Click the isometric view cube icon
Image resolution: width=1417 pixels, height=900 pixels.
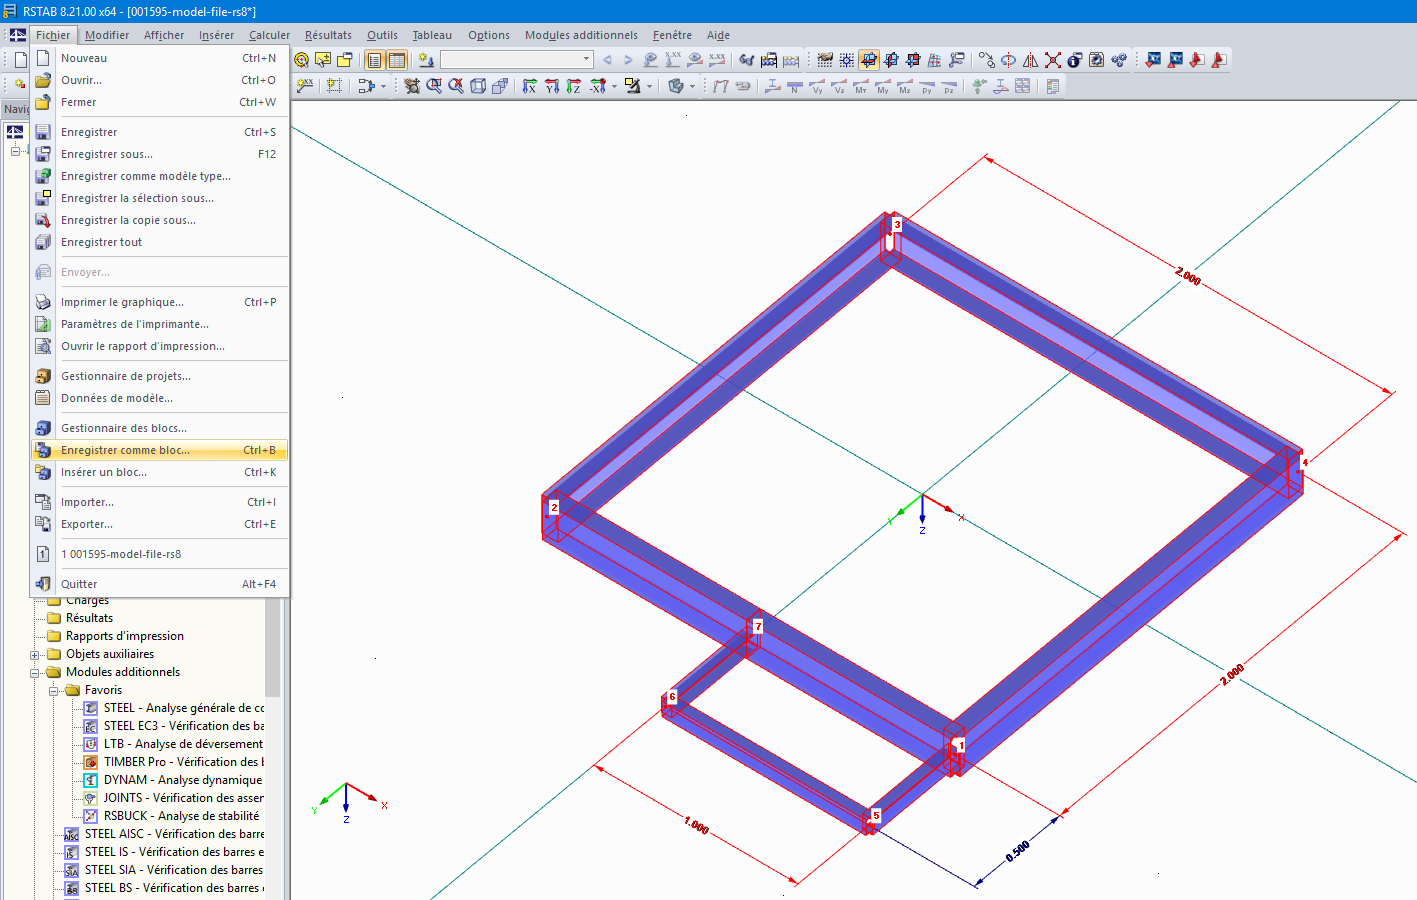click(x=478, y=86)
